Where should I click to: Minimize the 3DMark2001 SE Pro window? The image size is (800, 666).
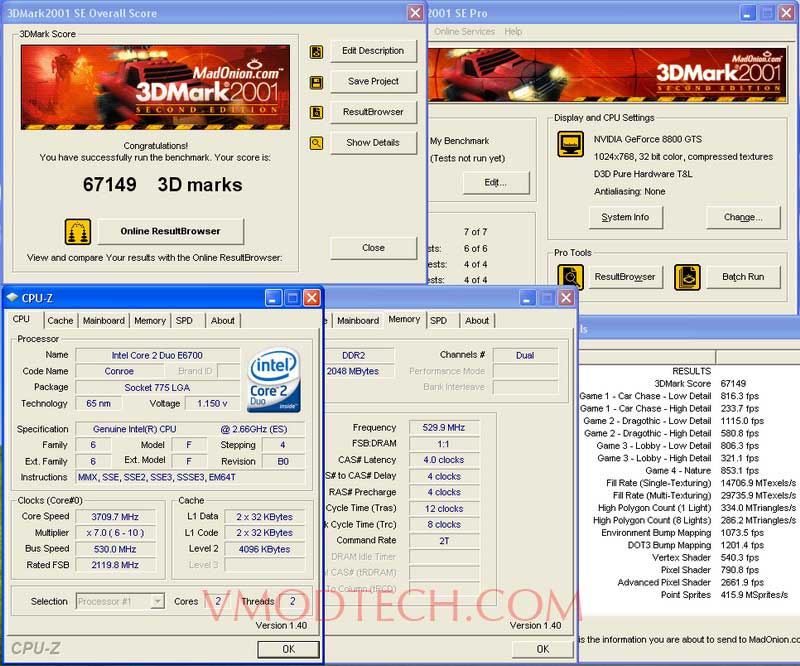point(748,13)
